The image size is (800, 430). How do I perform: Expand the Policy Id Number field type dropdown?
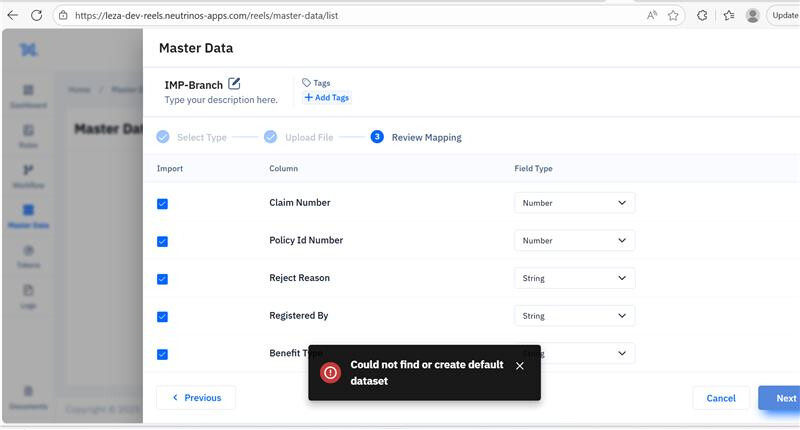point(574,241)
